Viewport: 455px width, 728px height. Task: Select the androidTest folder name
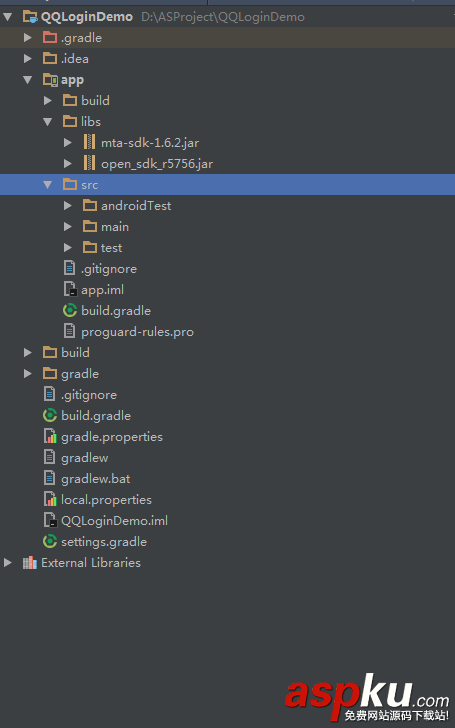(x=136, y=205)
